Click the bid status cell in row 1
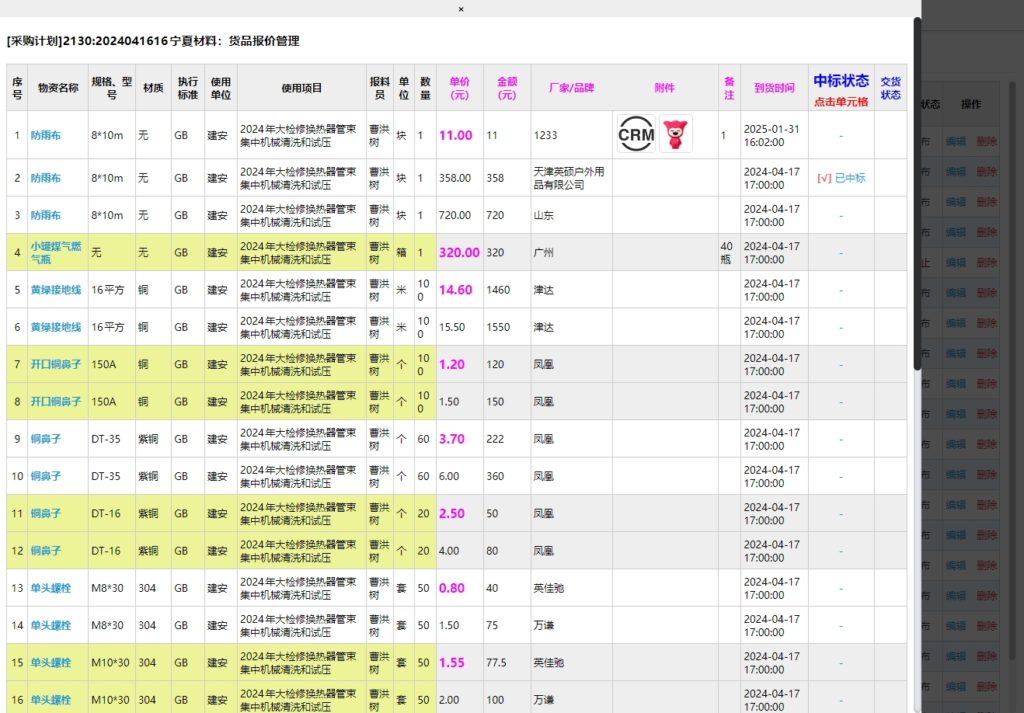Image resolution: width=1024 pixels, height=713 pixels. [840, 135]
